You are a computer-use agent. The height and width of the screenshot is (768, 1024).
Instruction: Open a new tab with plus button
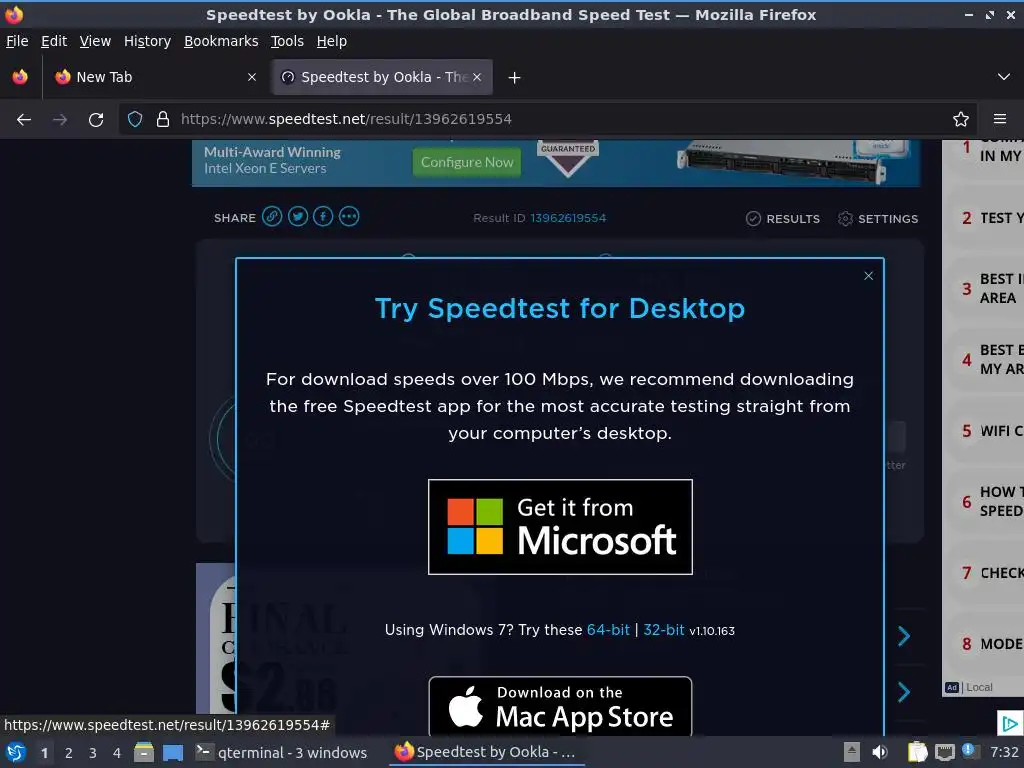point(515,78)
